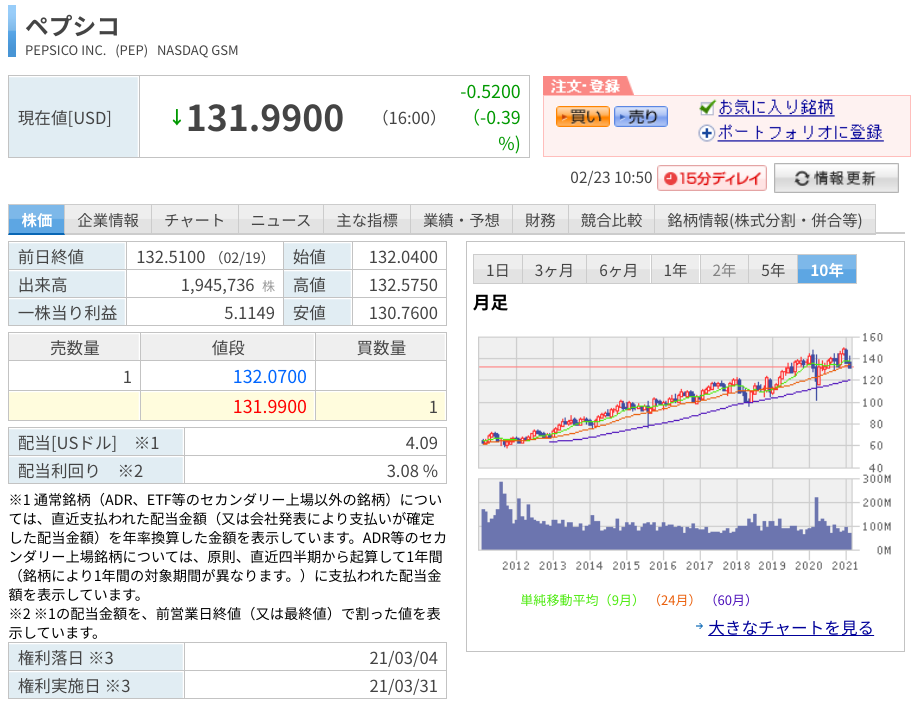Click the dividend value 4.09
Image resolution: width=915 pixels, height=705 pixels.
point(421,443)
